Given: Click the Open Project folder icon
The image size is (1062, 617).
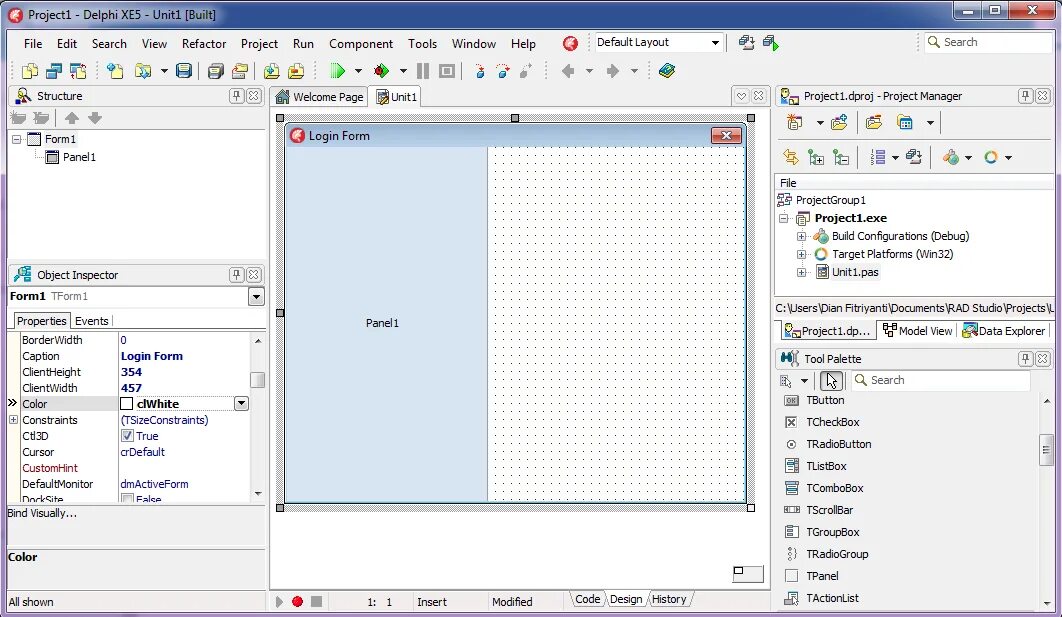Looking at the screenshot, I should 240,70.
